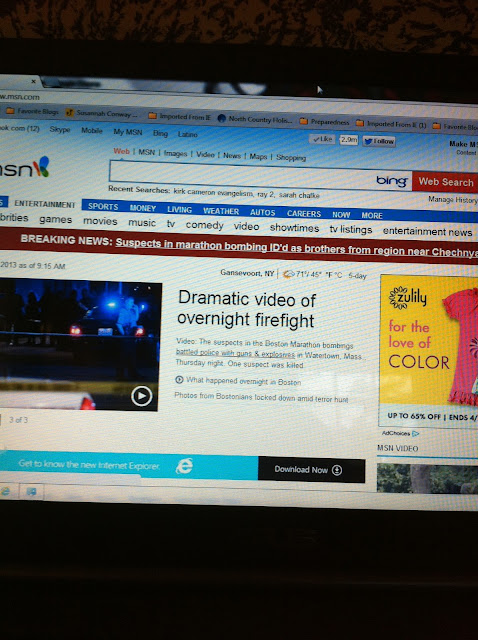Viewport: 478px width, 640px height.
Task: Open the 5-day forecast link
Action: click(x=357, y=276)
